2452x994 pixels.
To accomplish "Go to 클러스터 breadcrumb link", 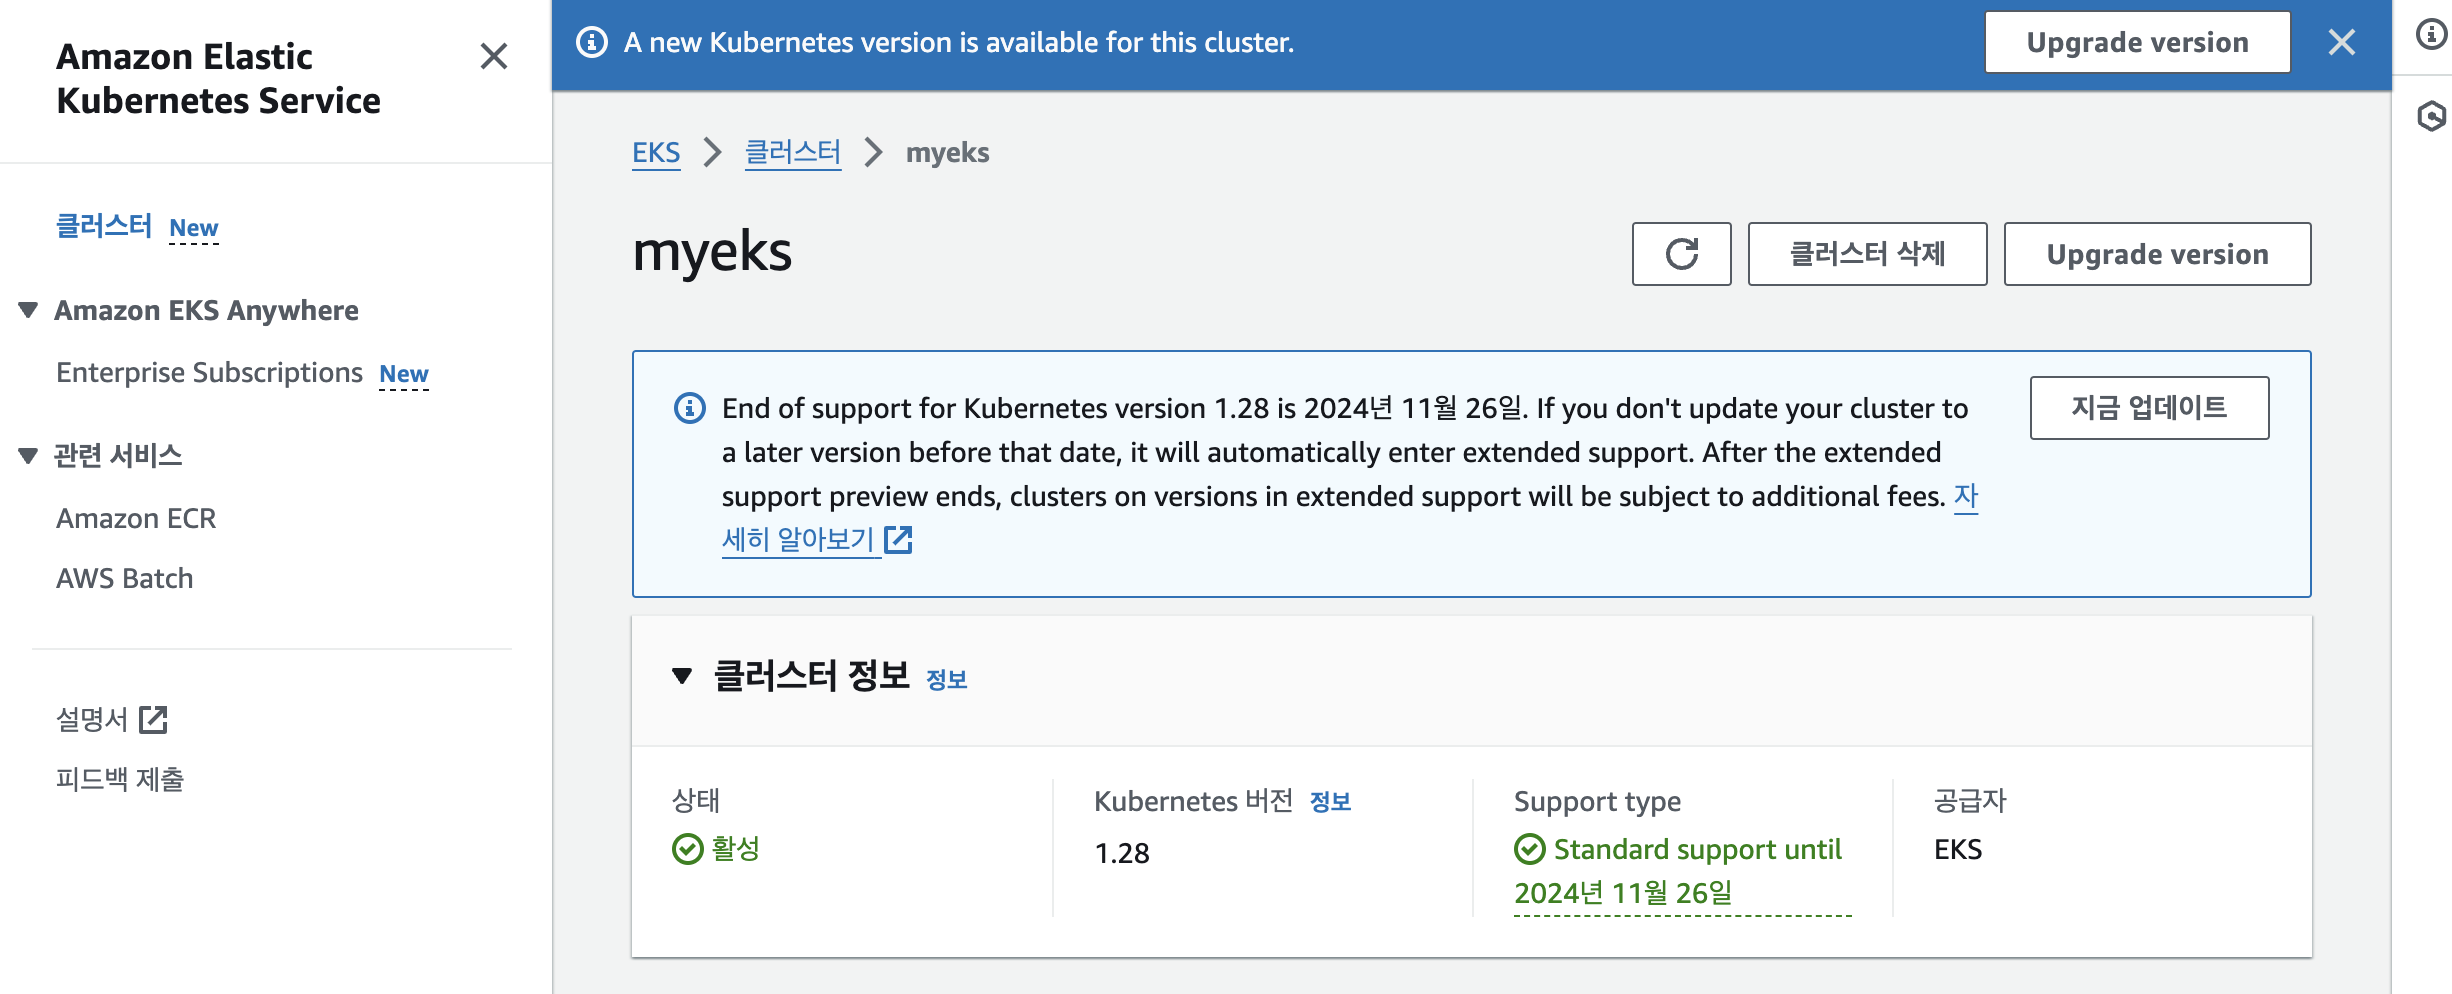I will pyautogui.click(x=793, y=152).
